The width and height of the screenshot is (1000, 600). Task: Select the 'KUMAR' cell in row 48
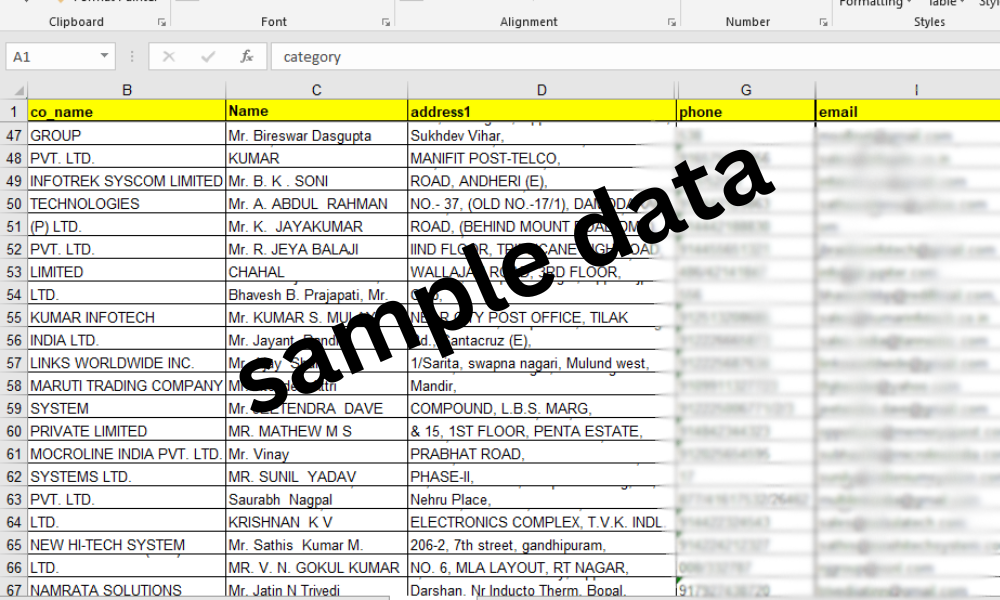click(x=317, y=158)
